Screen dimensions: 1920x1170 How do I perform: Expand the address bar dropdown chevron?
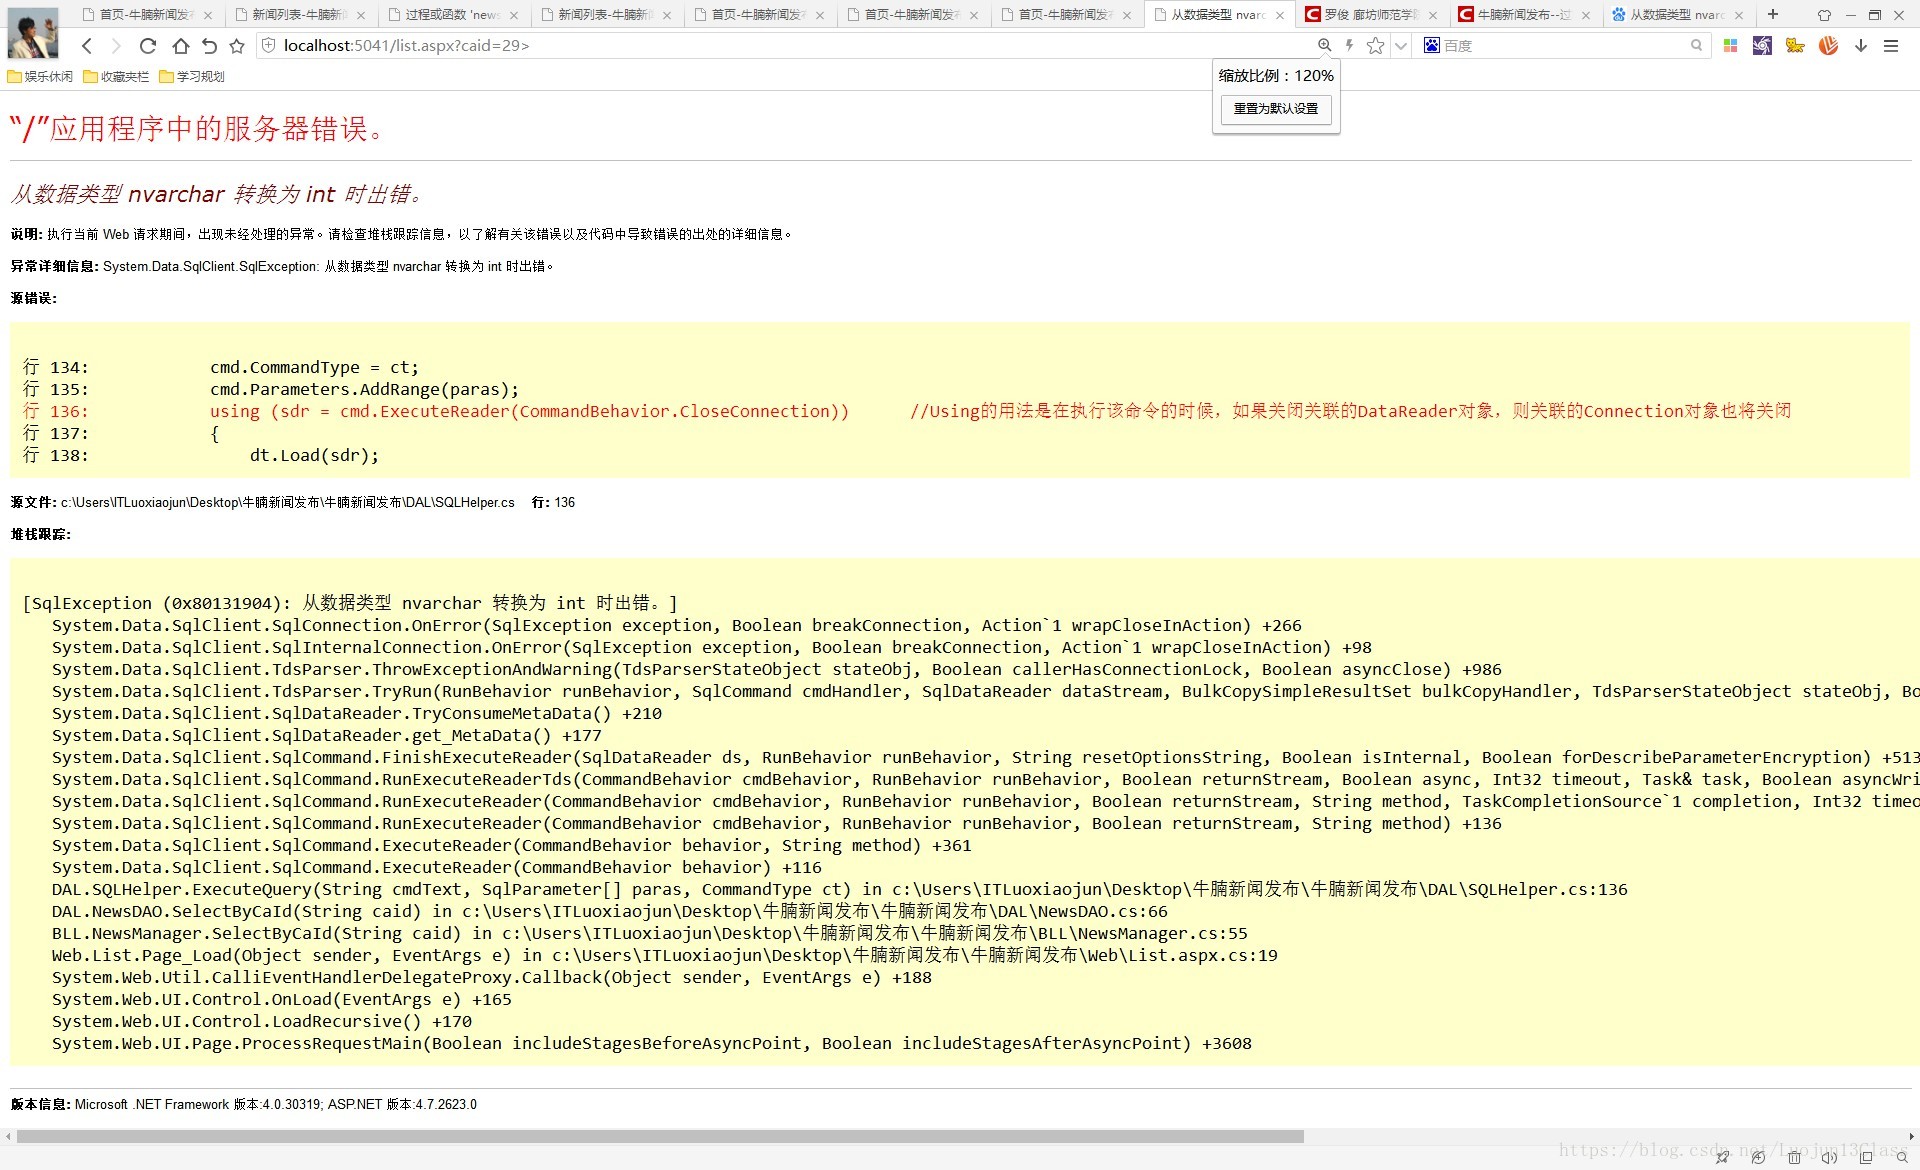coord(1401,46)
